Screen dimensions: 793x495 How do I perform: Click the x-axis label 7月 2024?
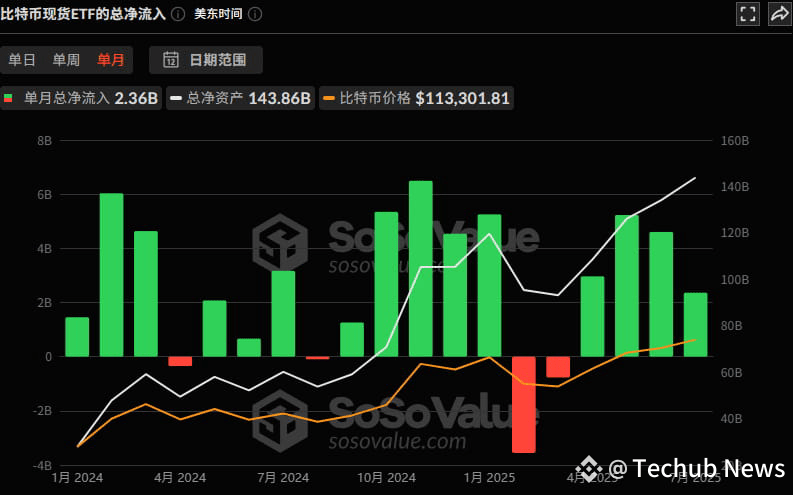(x=283, y=477)
